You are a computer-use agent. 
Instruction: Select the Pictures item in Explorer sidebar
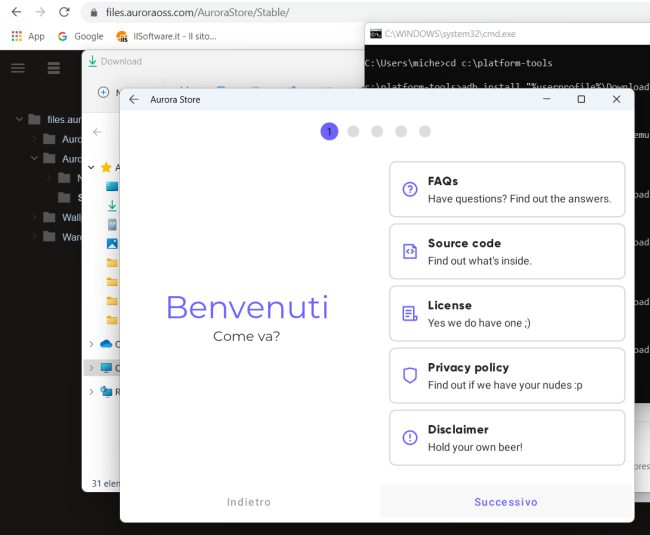pyautogui.click(x=112, y=244)
